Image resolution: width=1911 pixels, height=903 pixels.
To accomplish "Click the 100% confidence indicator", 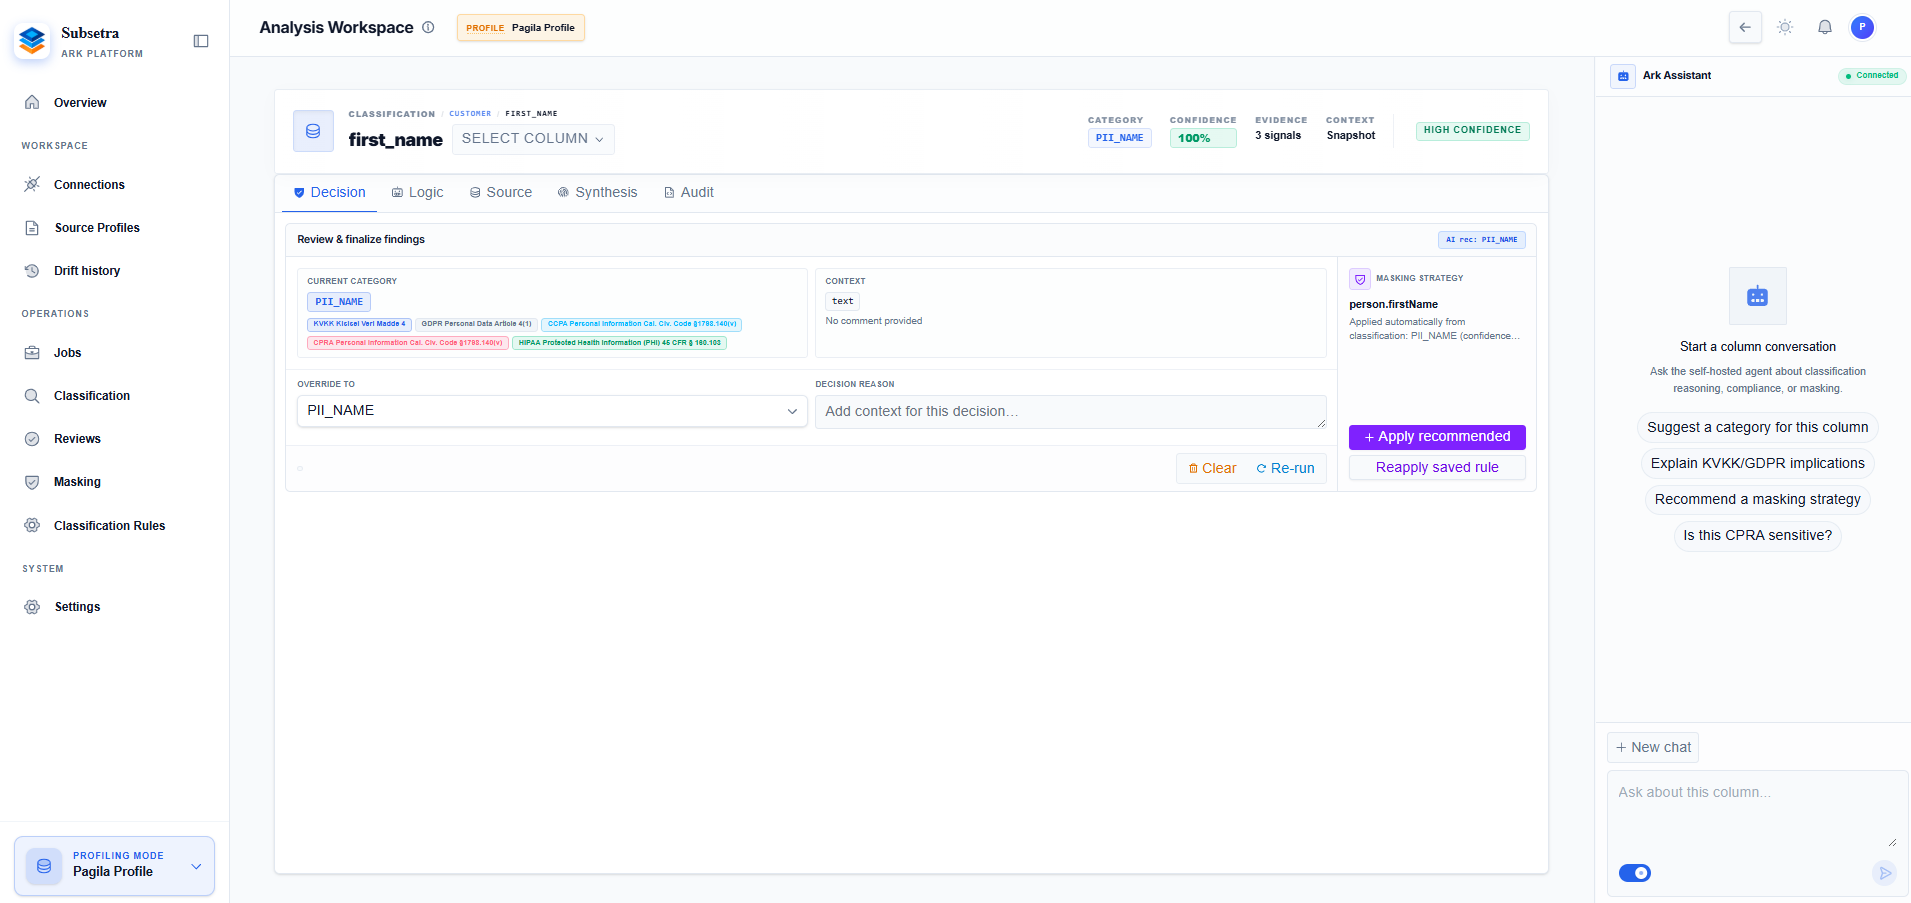I will pos(1203,138).
